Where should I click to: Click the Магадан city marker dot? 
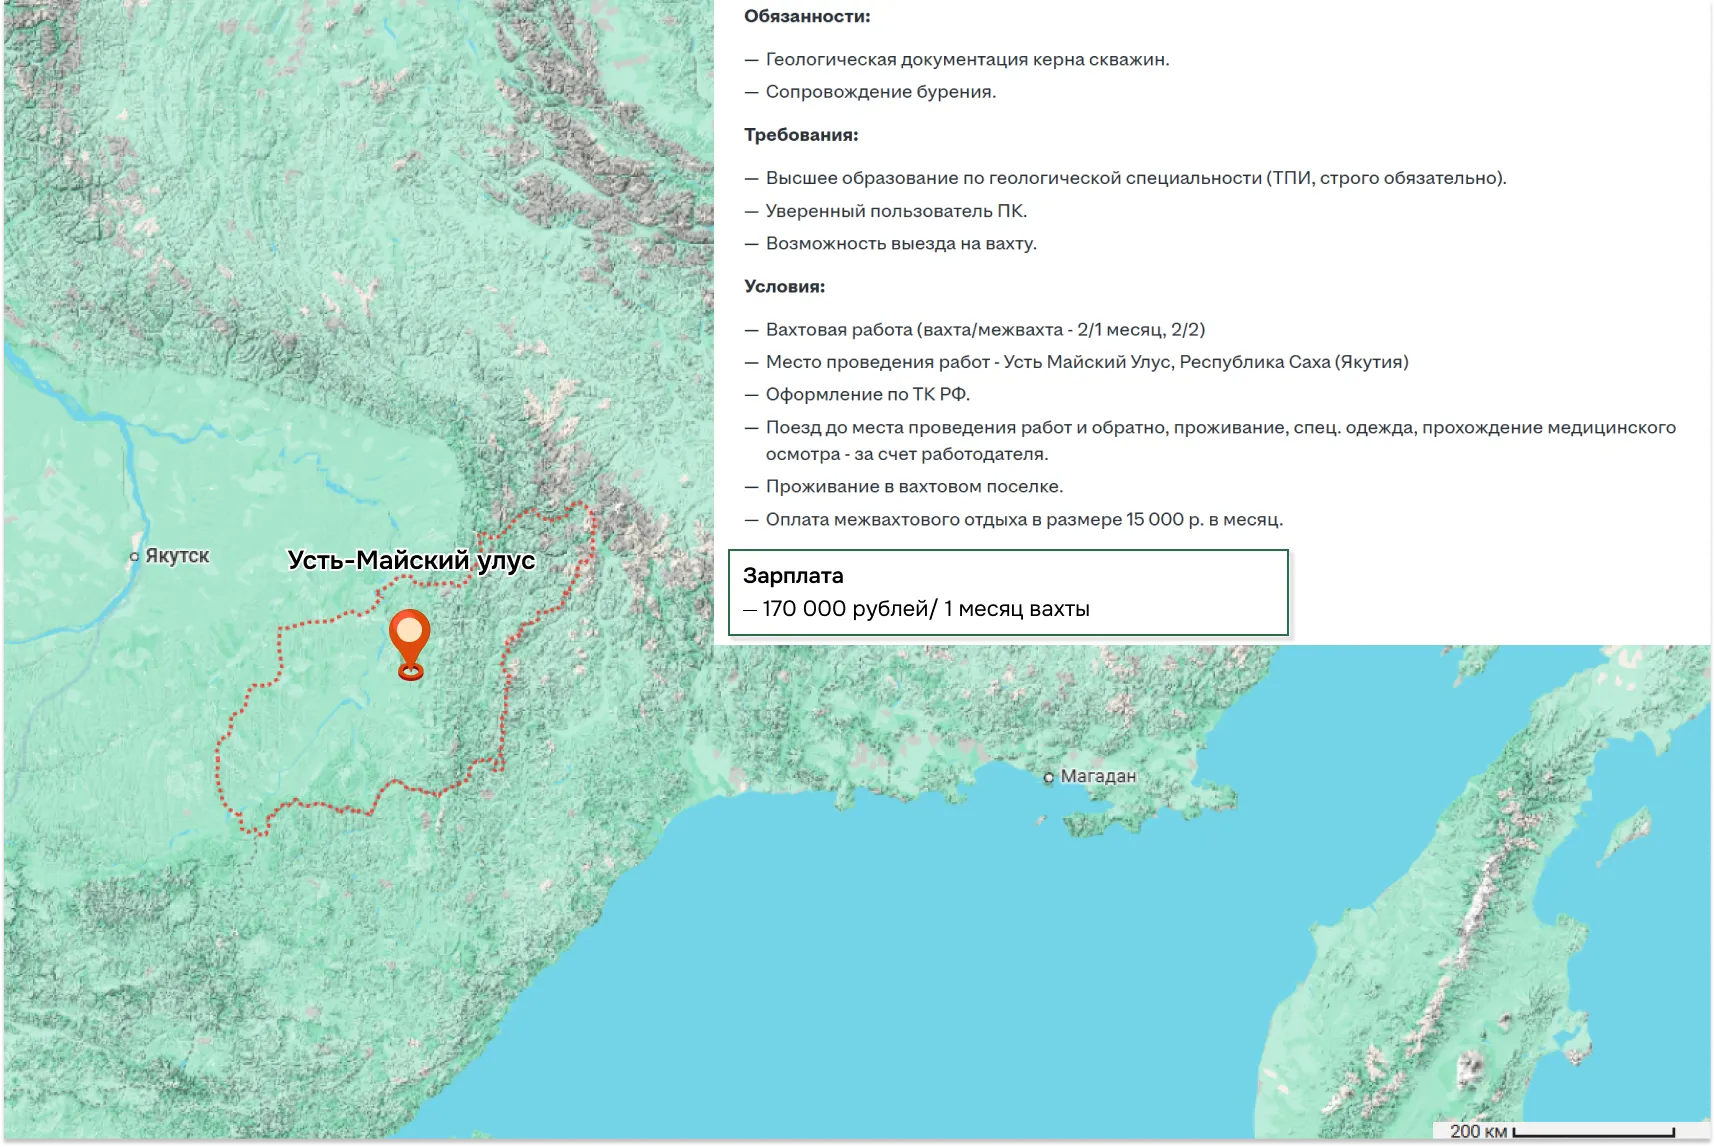point(1049,777)
